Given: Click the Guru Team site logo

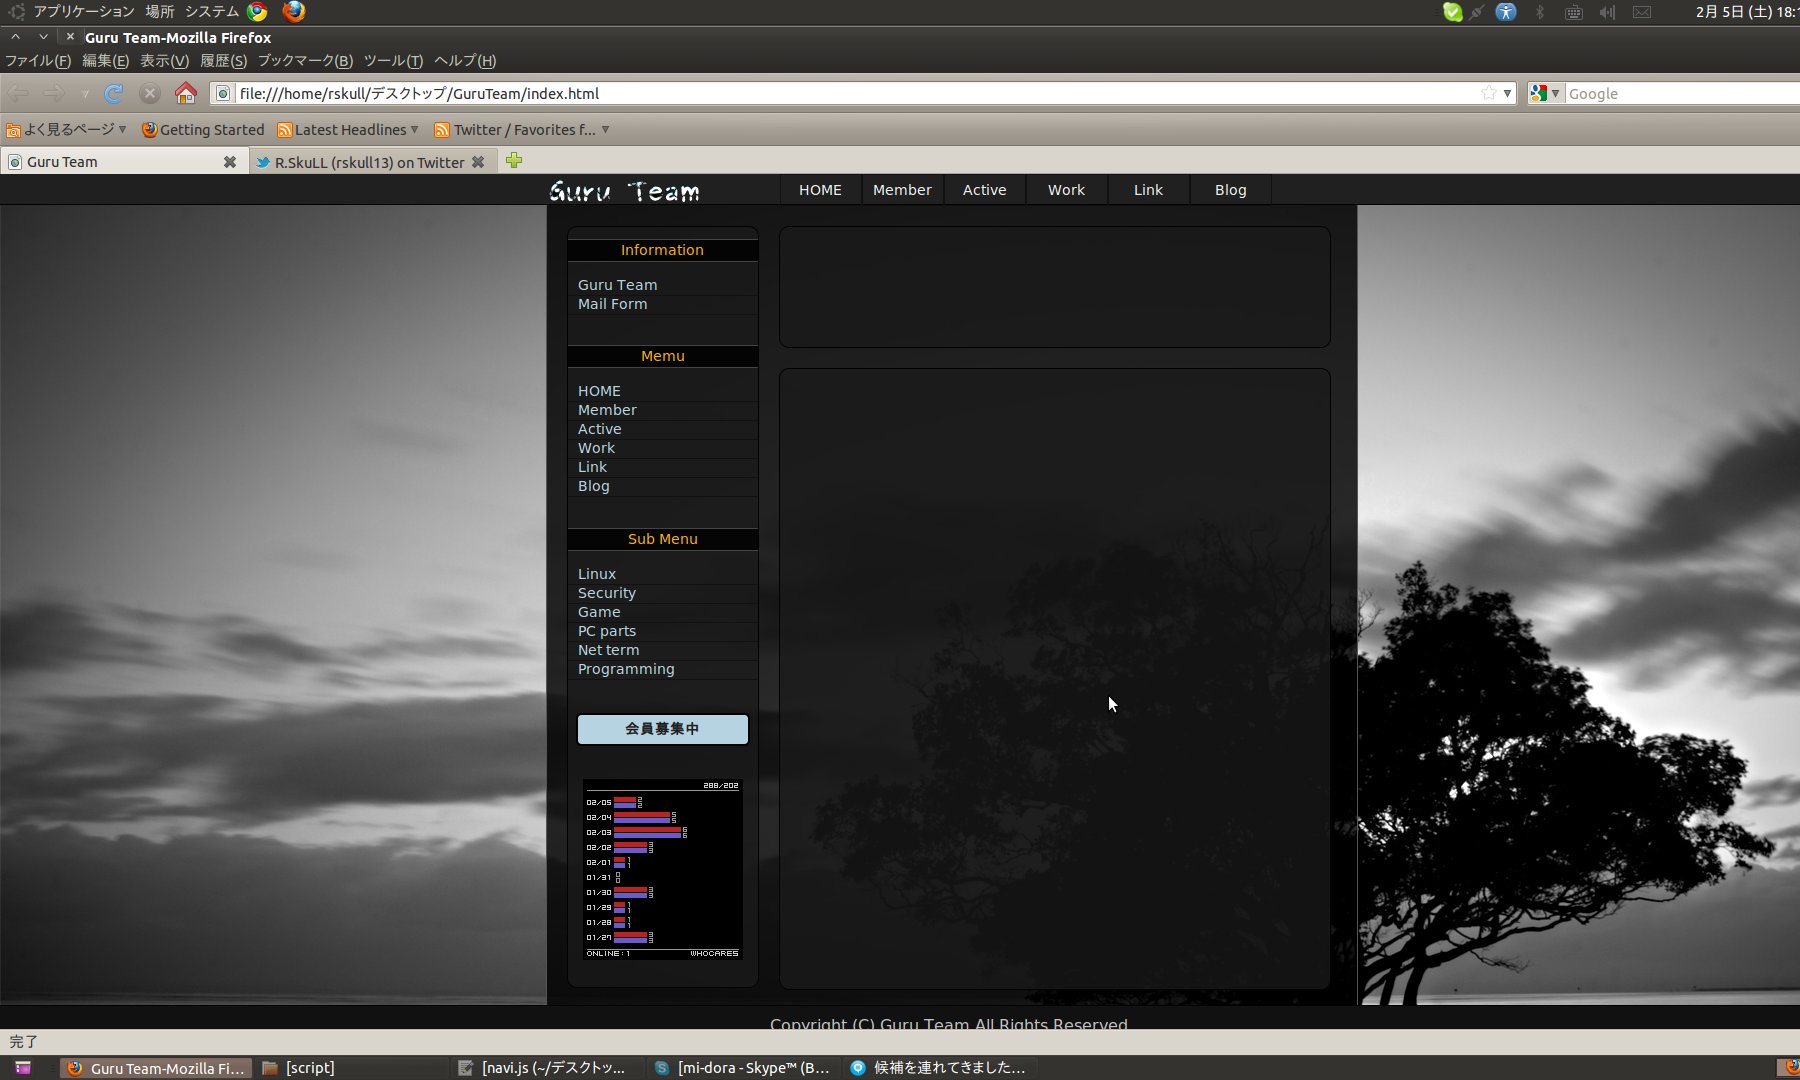Looking at the screenshot, I should pyautogui.click(x=624, y=191).
